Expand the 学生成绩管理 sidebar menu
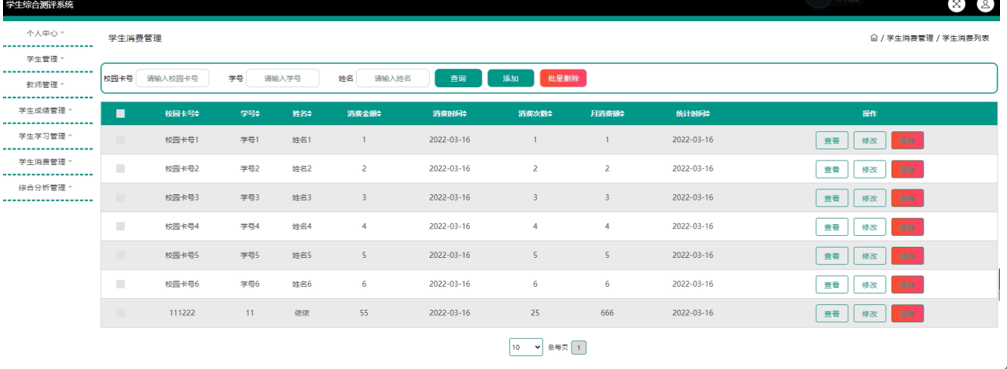The height and width of the screenshot is (369, 1007). (46, 110)
